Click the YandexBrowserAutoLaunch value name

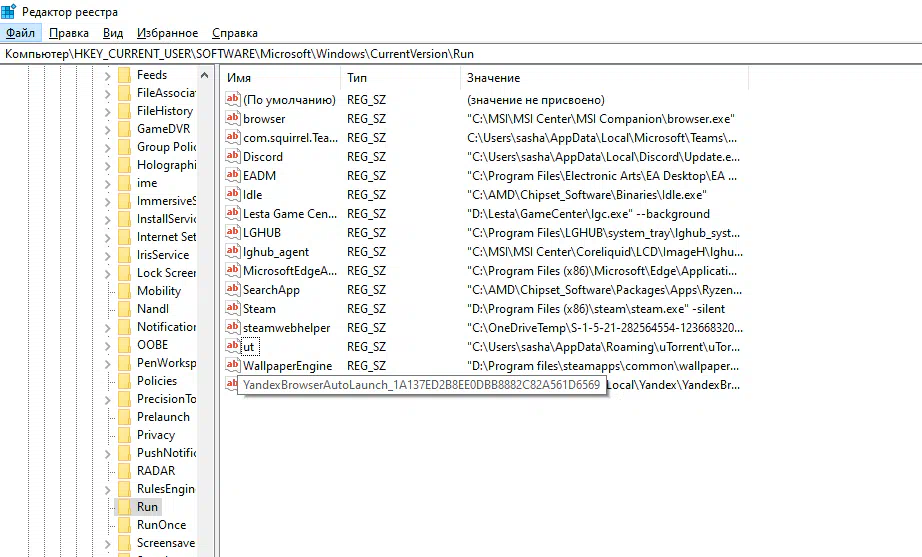(422, 385)
